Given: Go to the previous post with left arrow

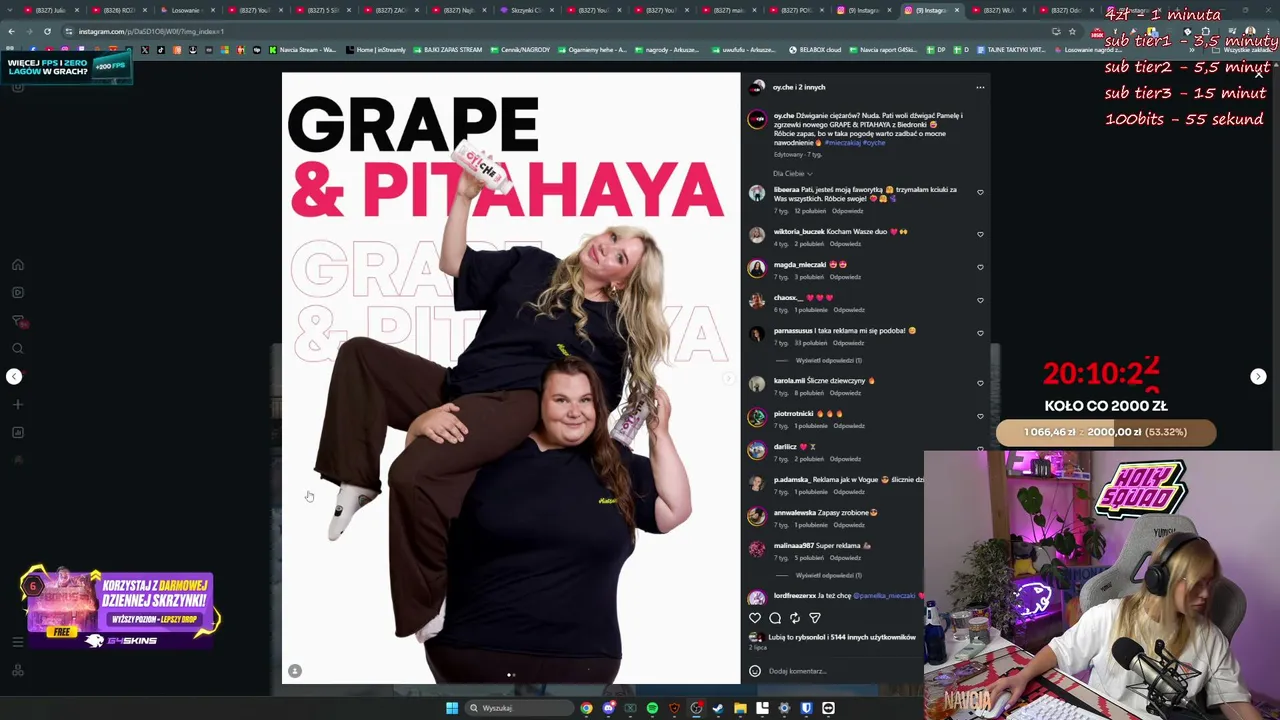Looking at the screenshot, I should click(x=14, y=376).
